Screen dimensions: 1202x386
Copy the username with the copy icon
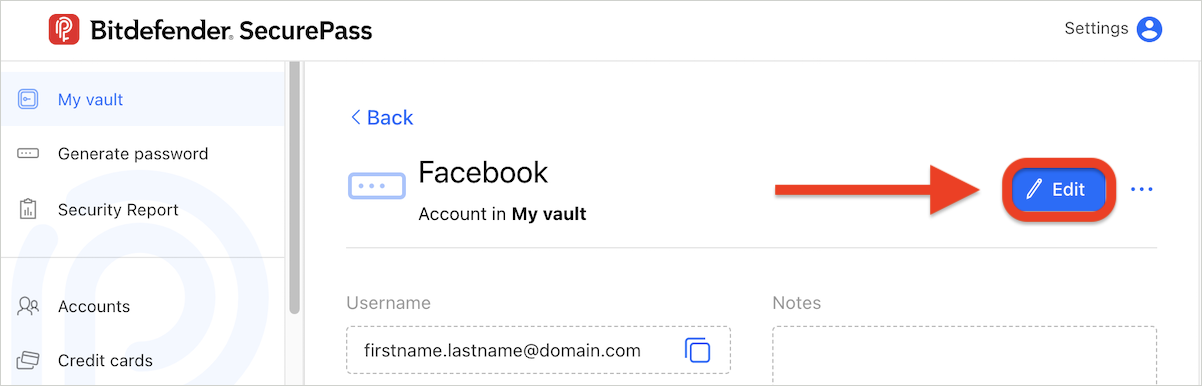click(x=697, y=350)
